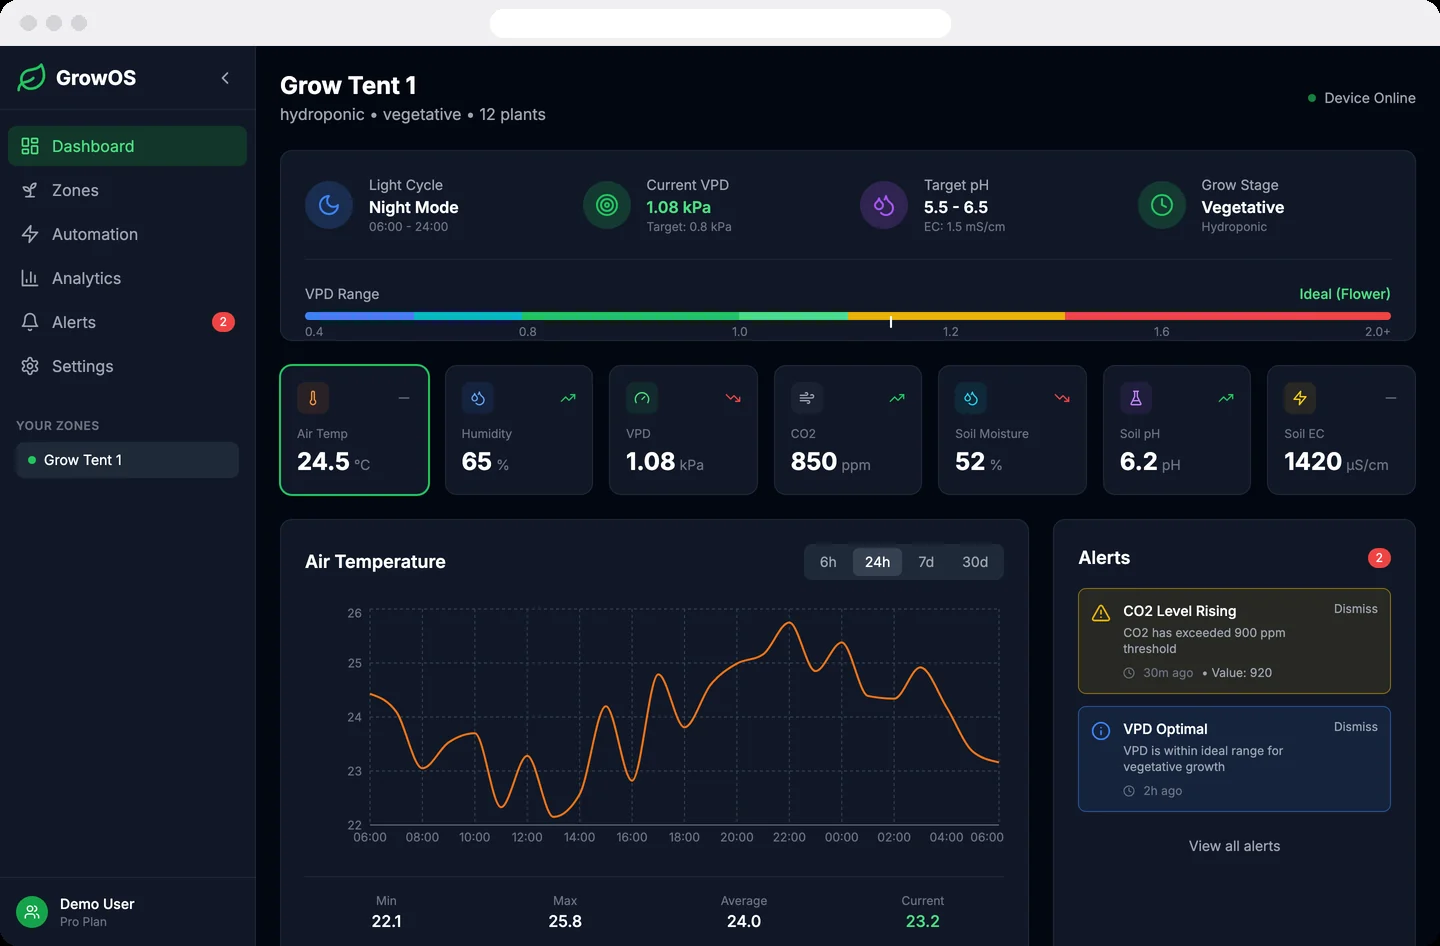Screen dimensions: 1440x946
Task: Open Alerts in the sidebar
Action: 127,322
